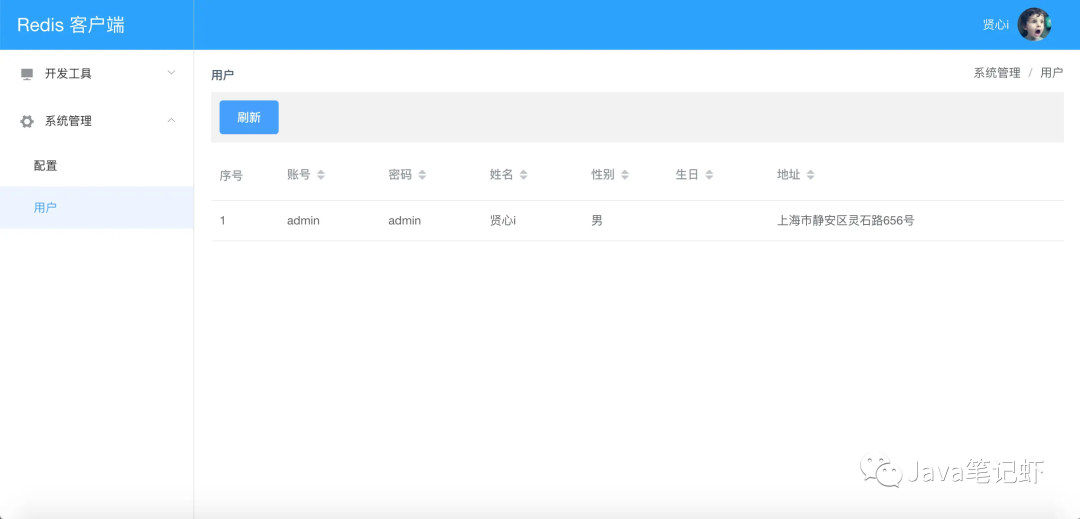Click the 姓名 column header text
The width and height of the screenshot is (1080, 519).
pos(501,175)
